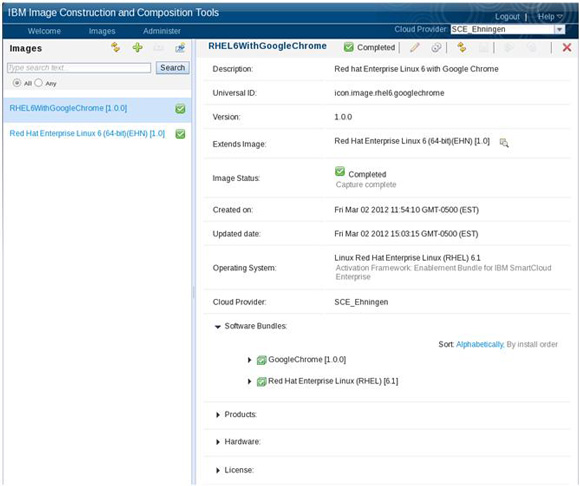Click the Updated date value
This screenshot has height=486, width=580.
tap(406, 234)
